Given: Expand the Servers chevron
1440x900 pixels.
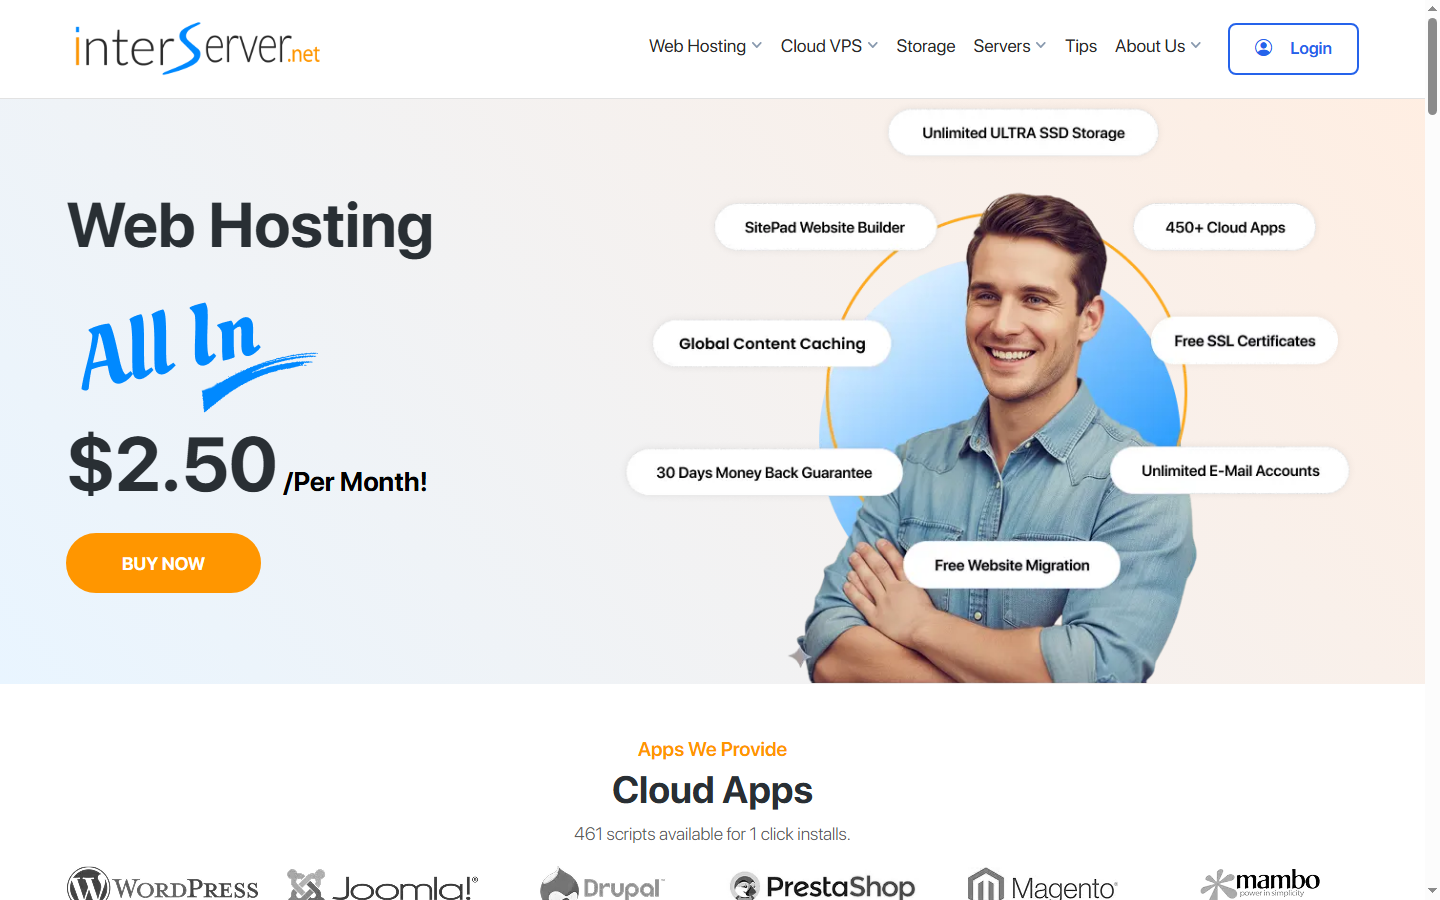Looking at the screenshot, I should click(x=1041, y=46).
